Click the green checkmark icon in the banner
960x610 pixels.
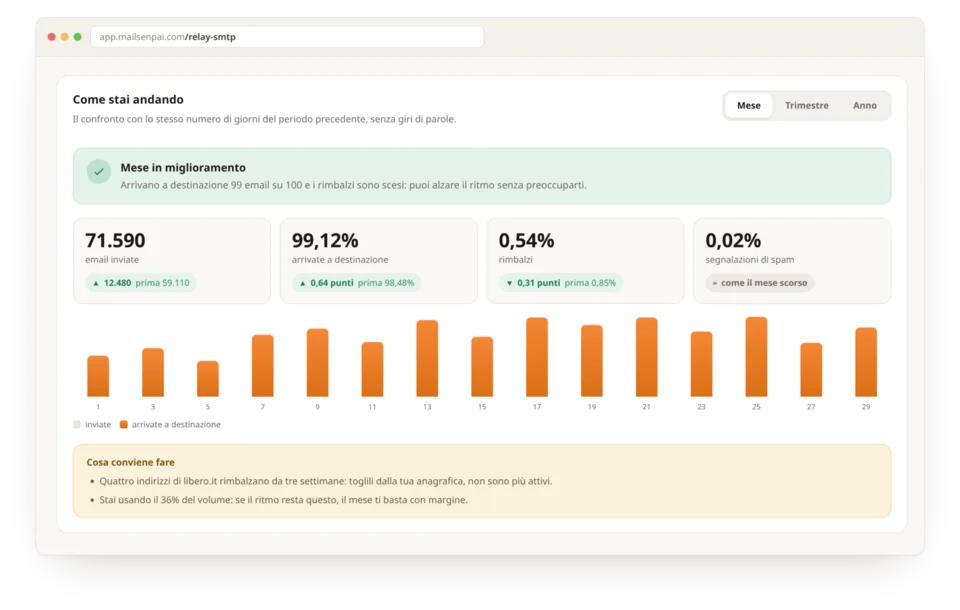99,171
